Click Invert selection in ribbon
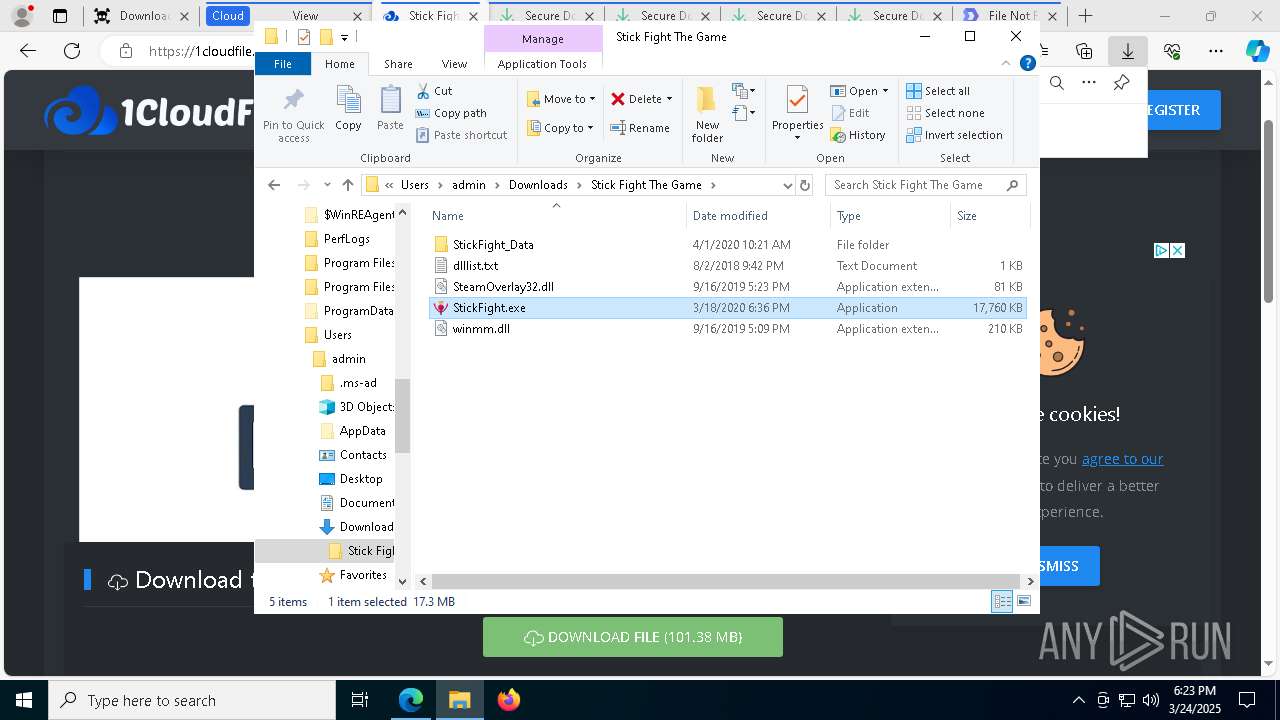 pos(954,135)
